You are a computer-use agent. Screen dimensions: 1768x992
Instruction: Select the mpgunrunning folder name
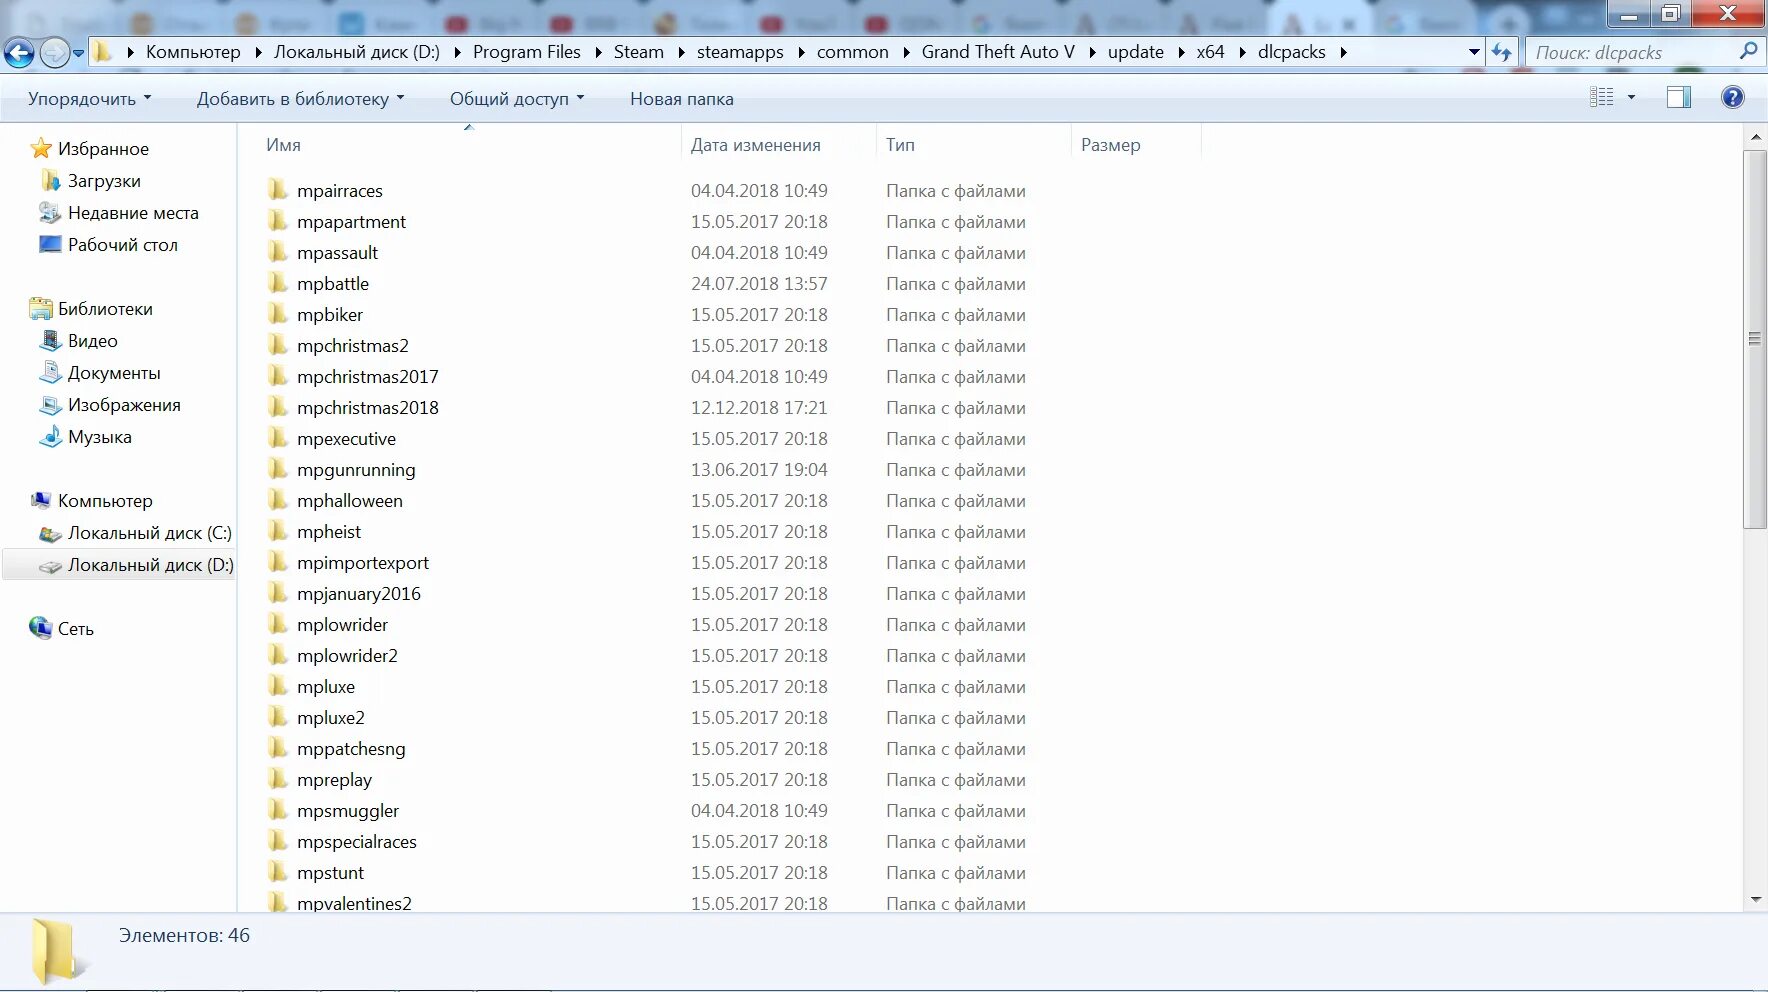click(356, 469)
